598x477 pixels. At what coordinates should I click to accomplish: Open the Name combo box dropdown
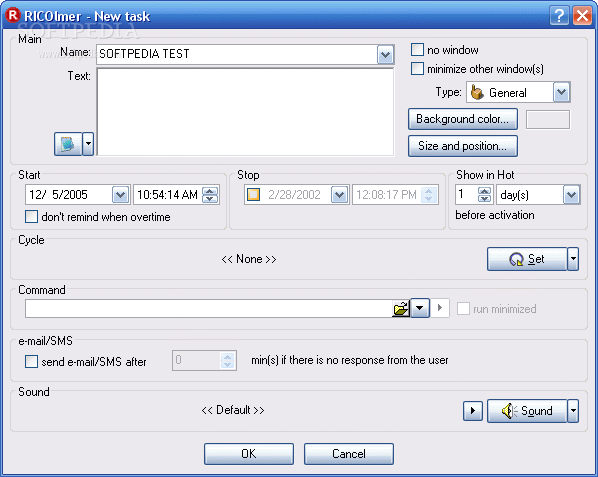[385, 55]
